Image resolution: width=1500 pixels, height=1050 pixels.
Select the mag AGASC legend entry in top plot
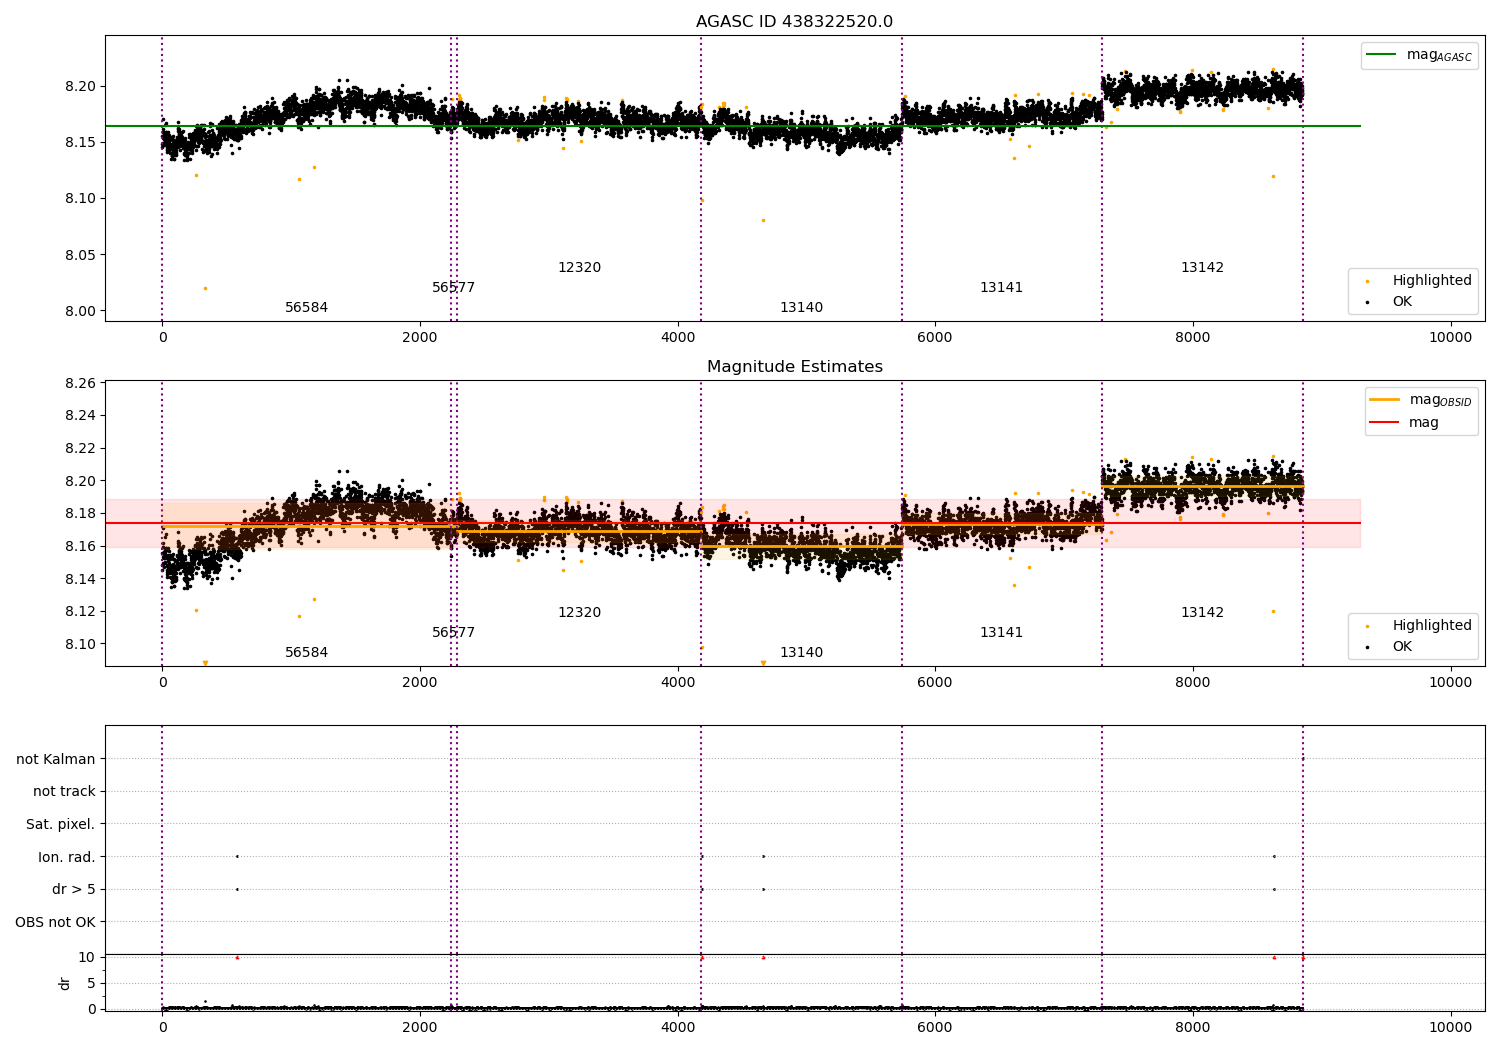1419,55
